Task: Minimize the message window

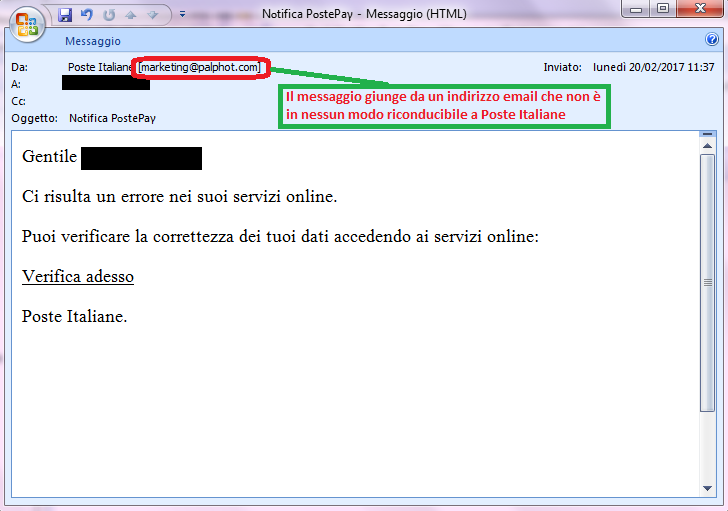Action: click(x=636, y=9)
